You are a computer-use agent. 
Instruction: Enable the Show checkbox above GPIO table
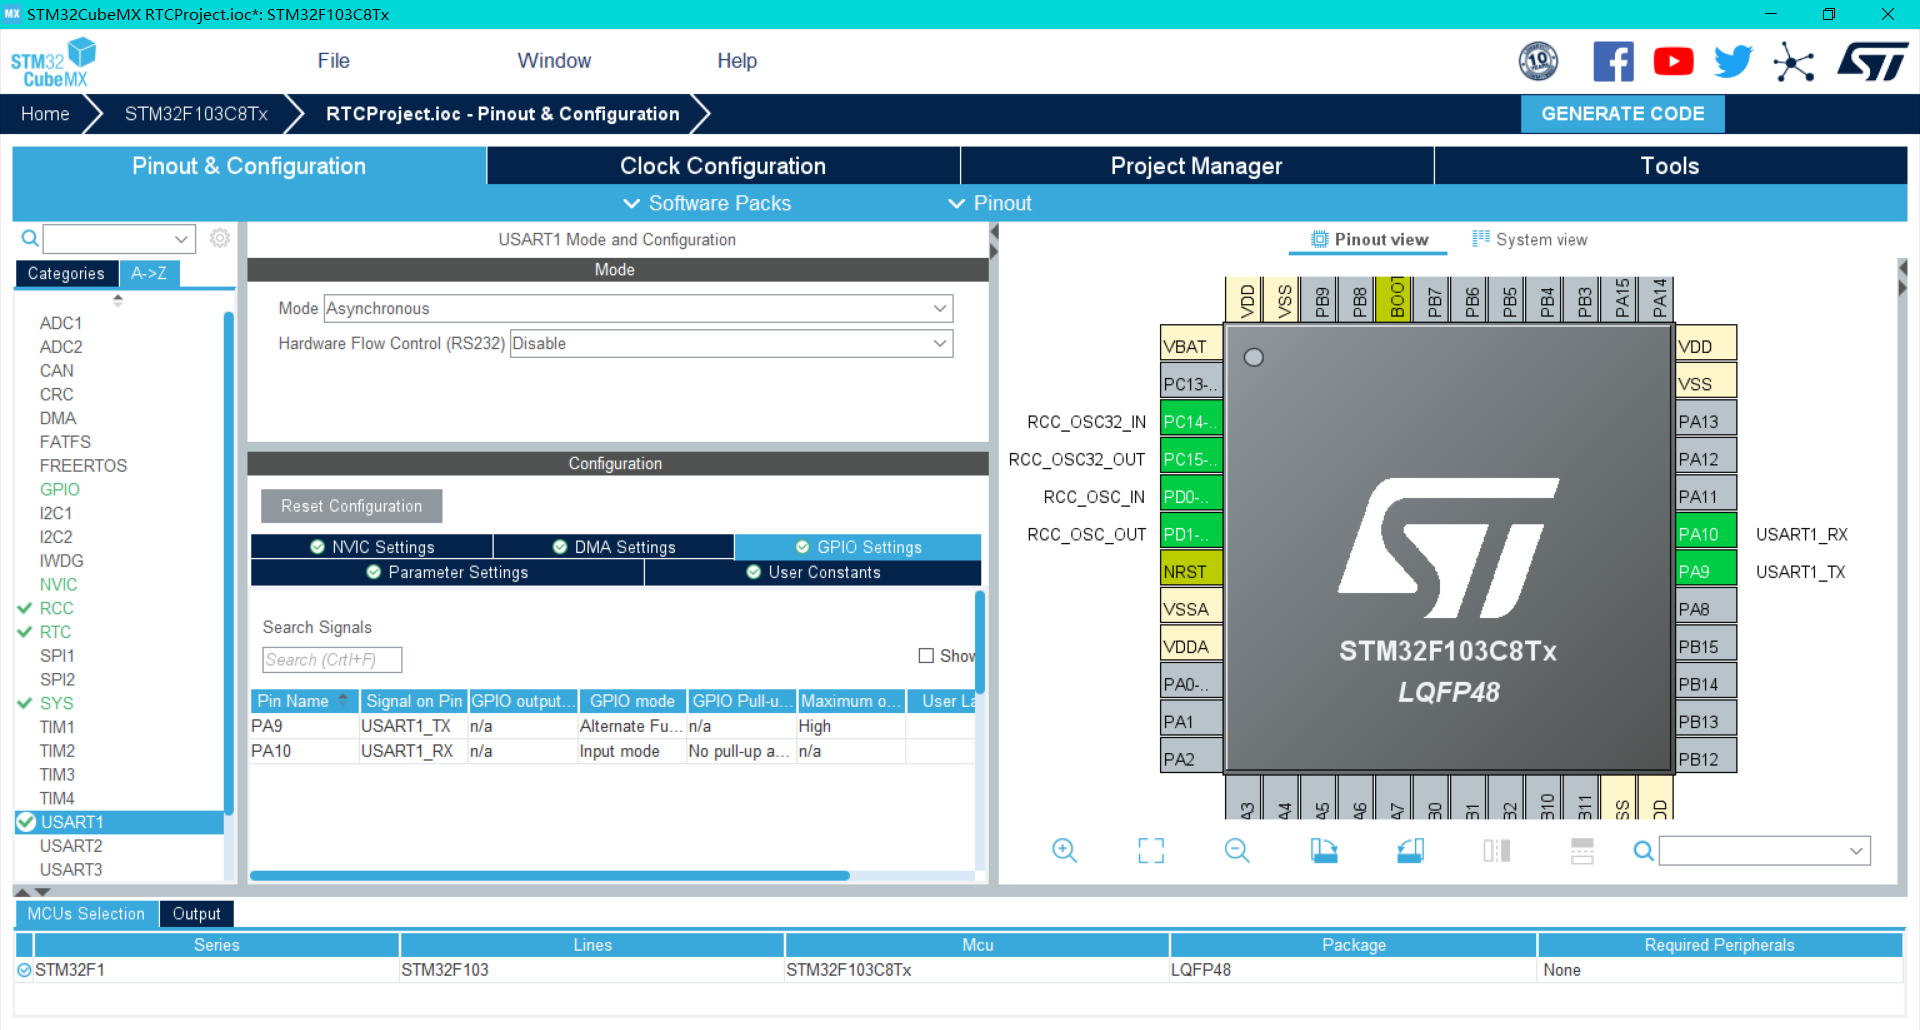point(926,655)
